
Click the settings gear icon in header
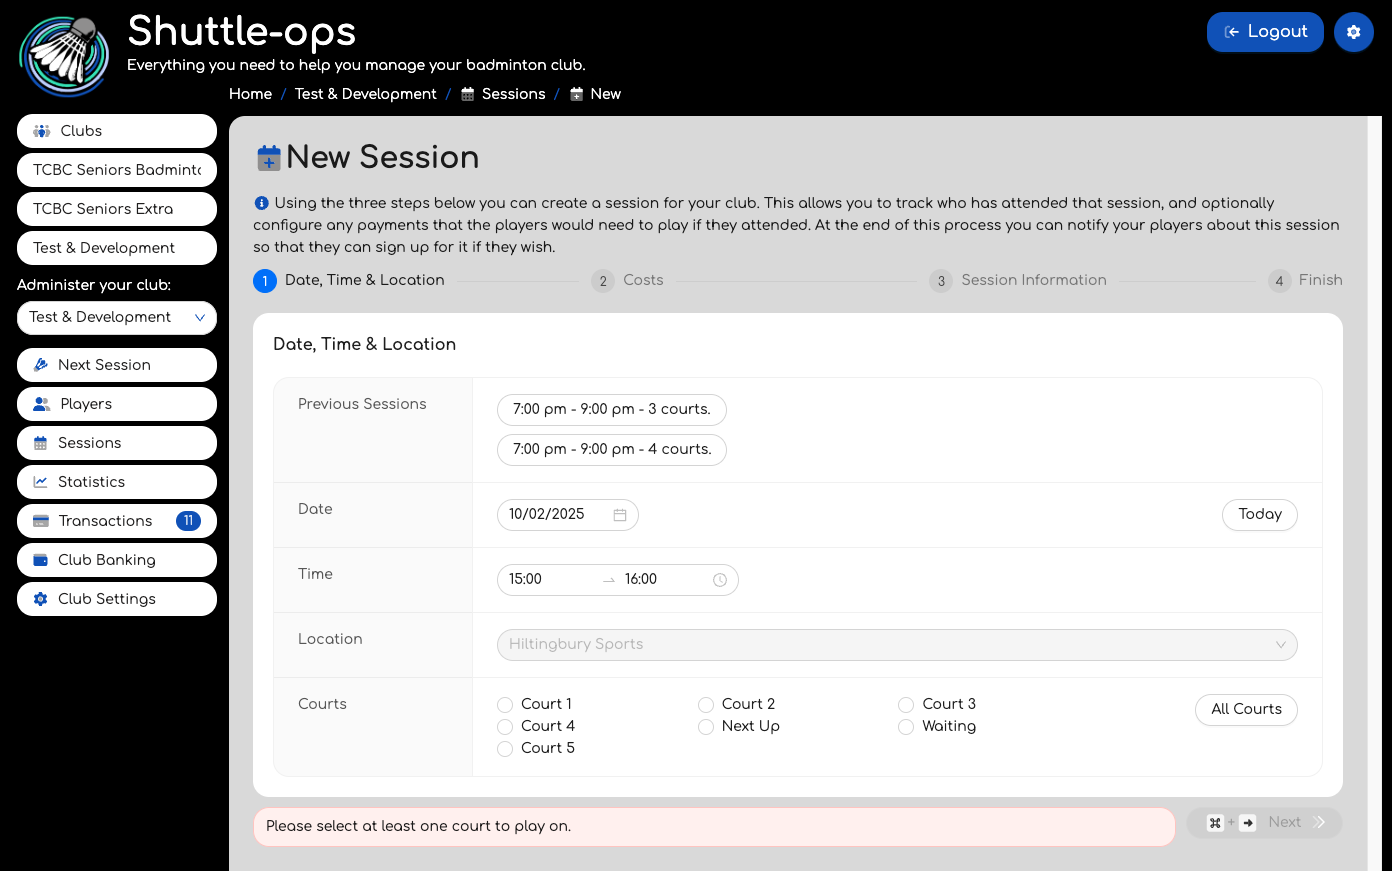click(1353, 32)
